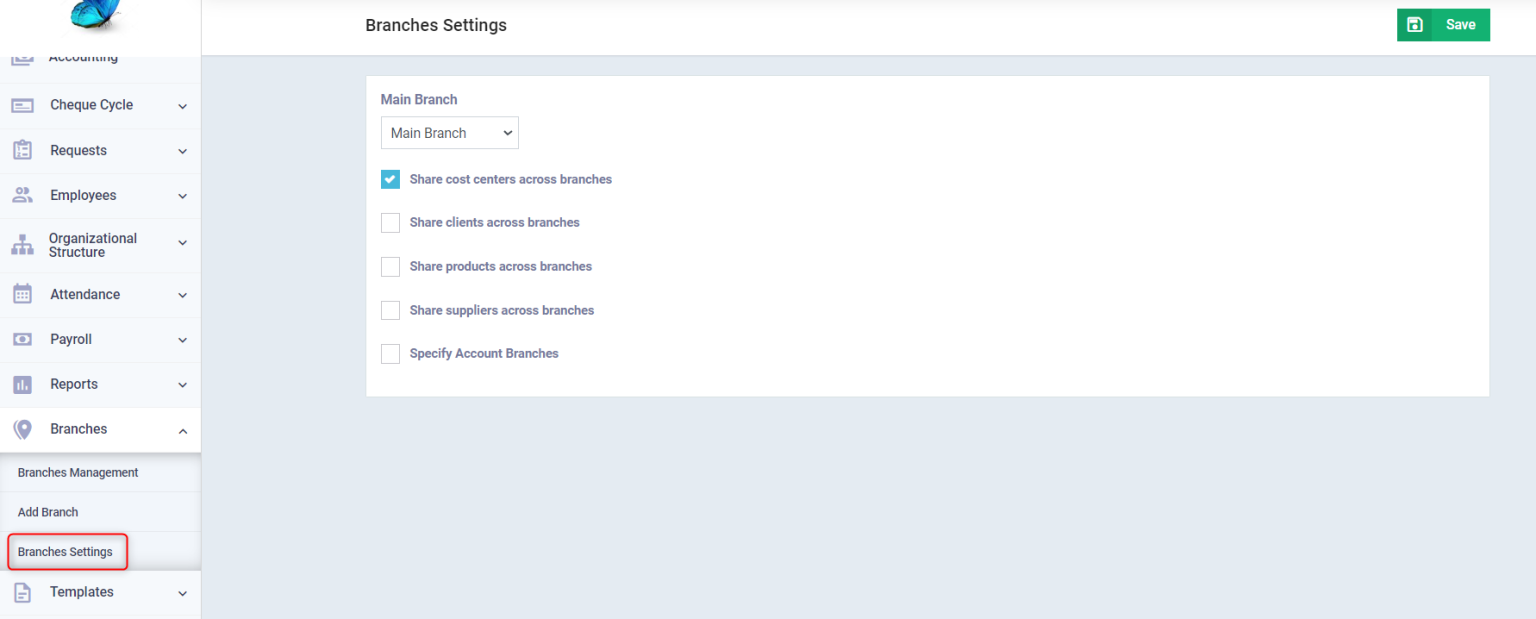
Task: Enable Specify Account Branches
Action: [x=390, y=353]
